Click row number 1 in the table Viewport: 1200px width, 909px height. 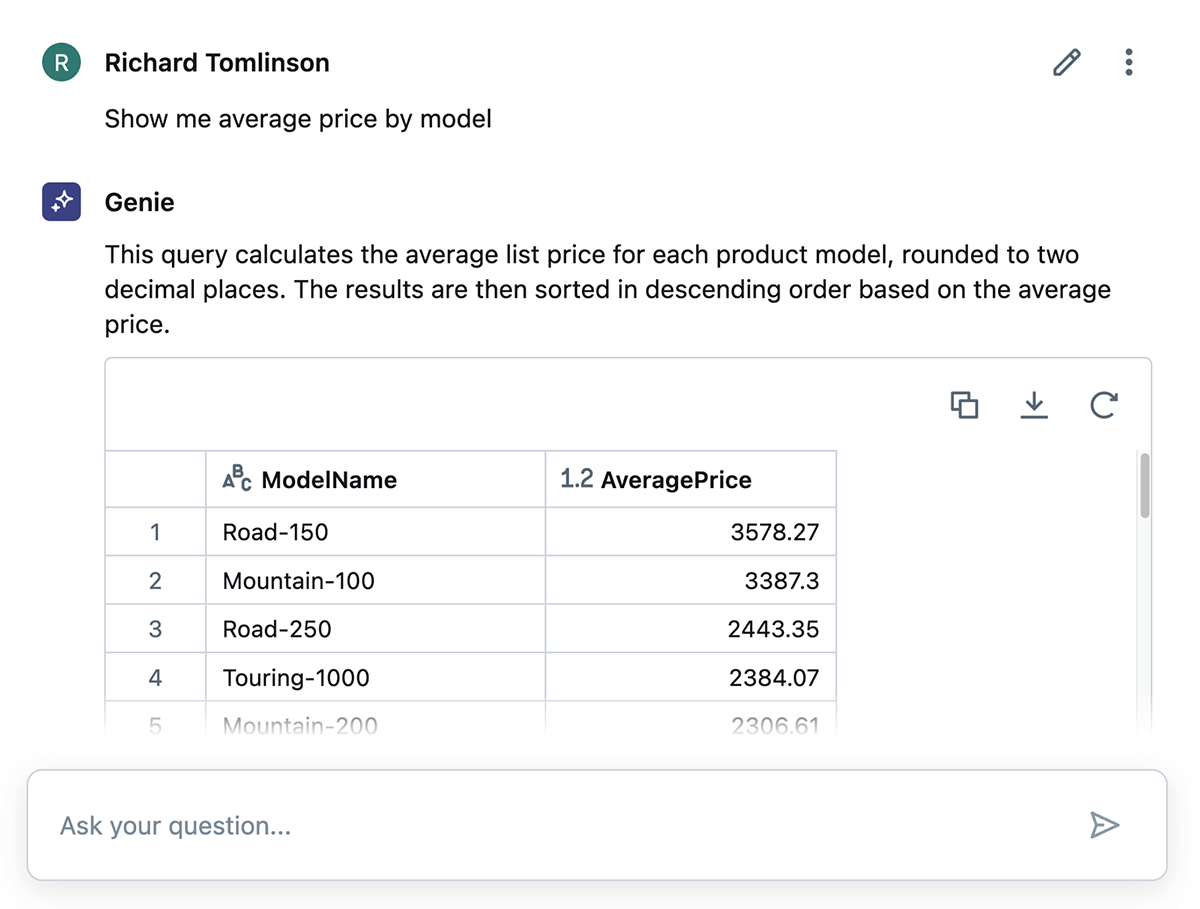pyautogui.click(x=155, y=532)
